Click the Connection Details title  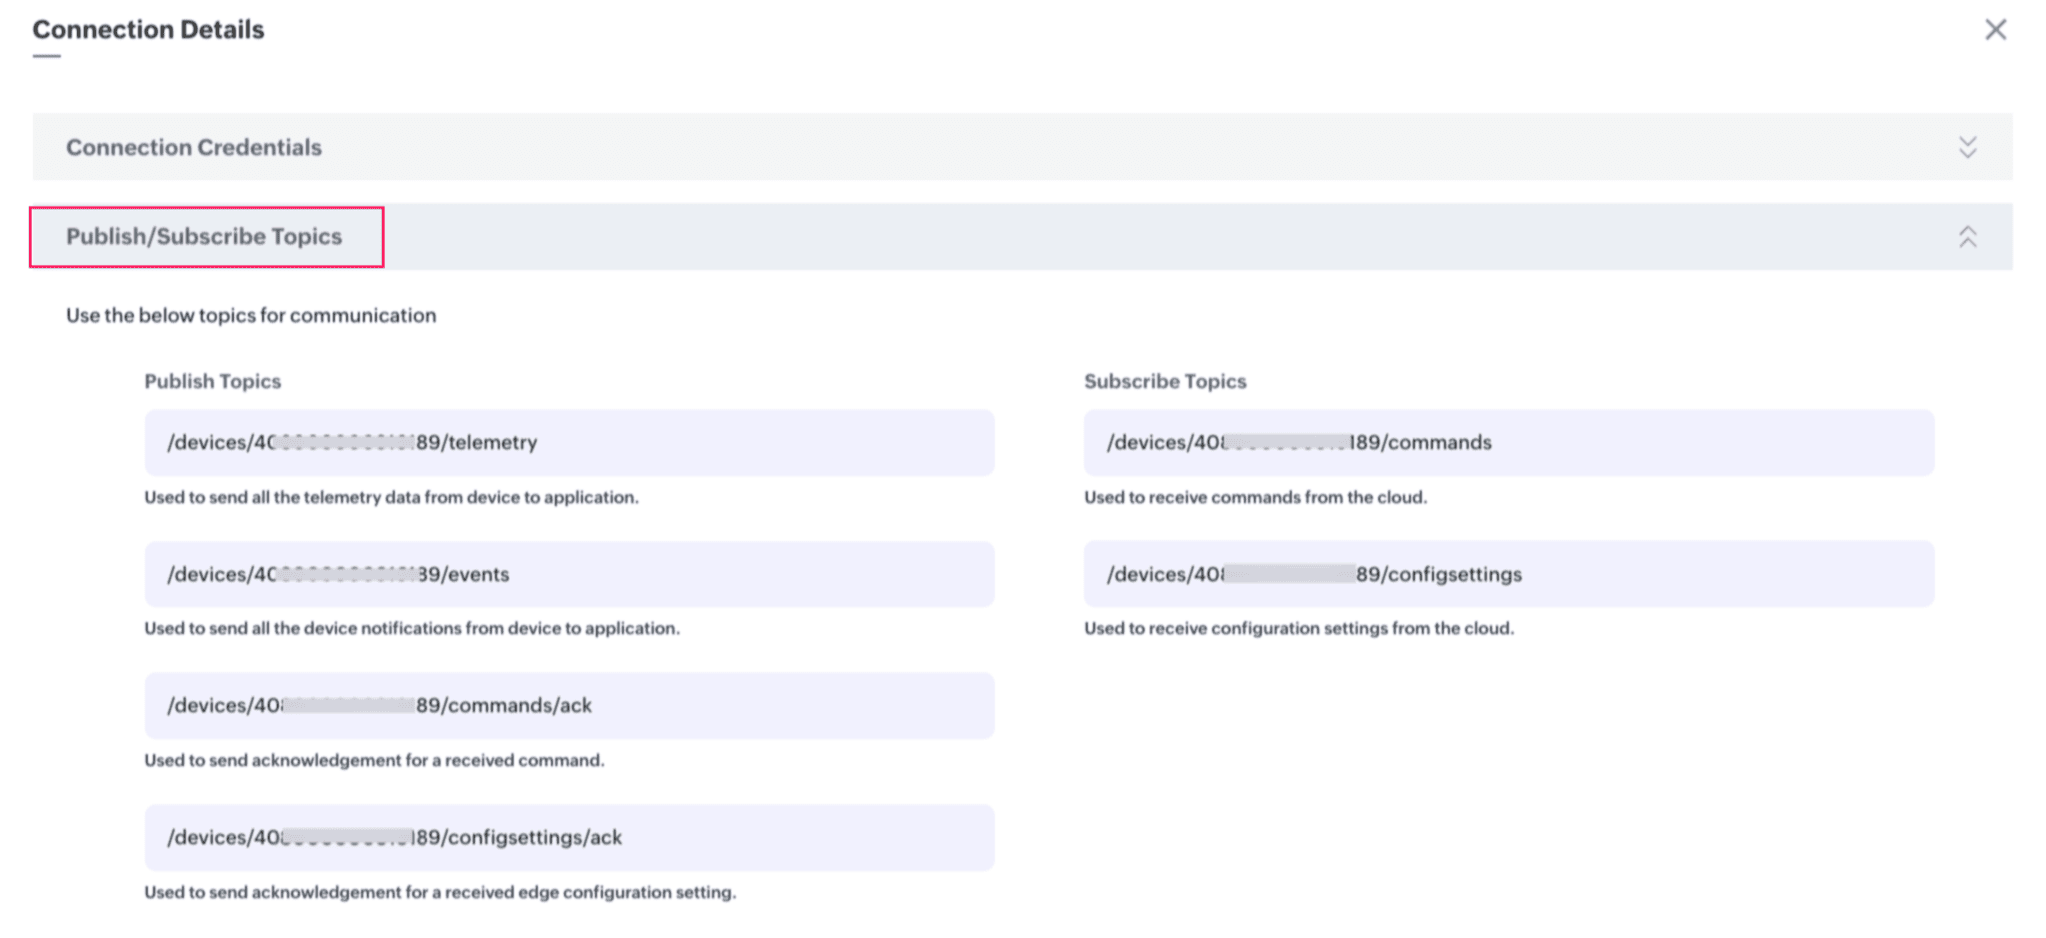pos(148,30)
